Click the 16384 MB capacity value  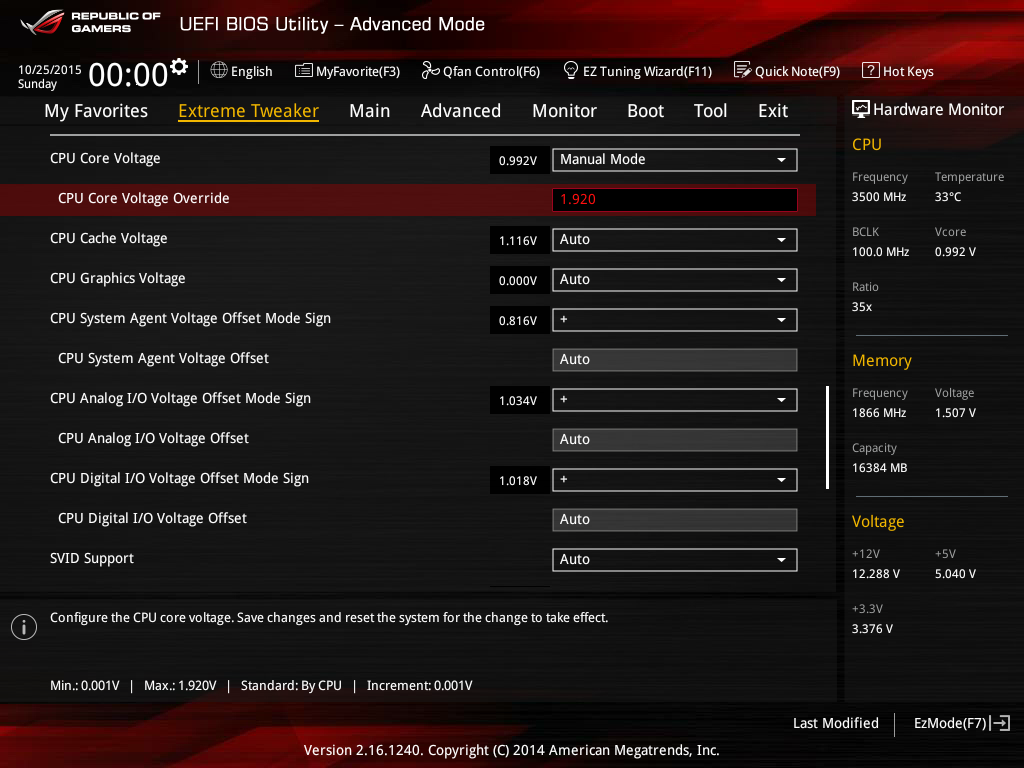(x=879, y=468)
